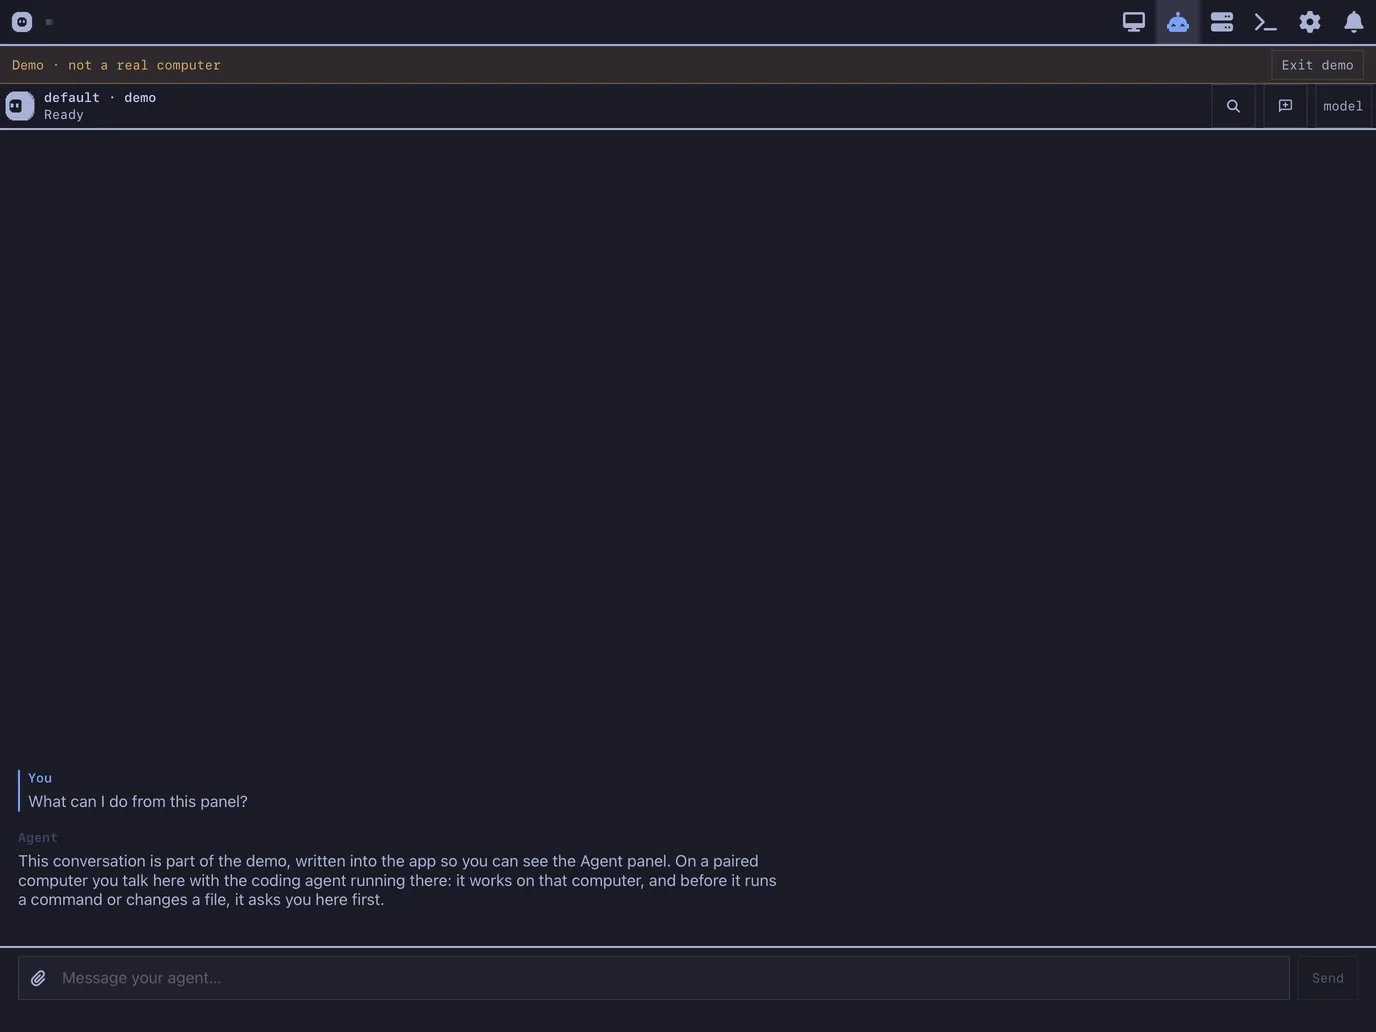Click the 'default · demo' agent title
This screenshot has width=1376, height=1032.
click(x=100, y=97)
